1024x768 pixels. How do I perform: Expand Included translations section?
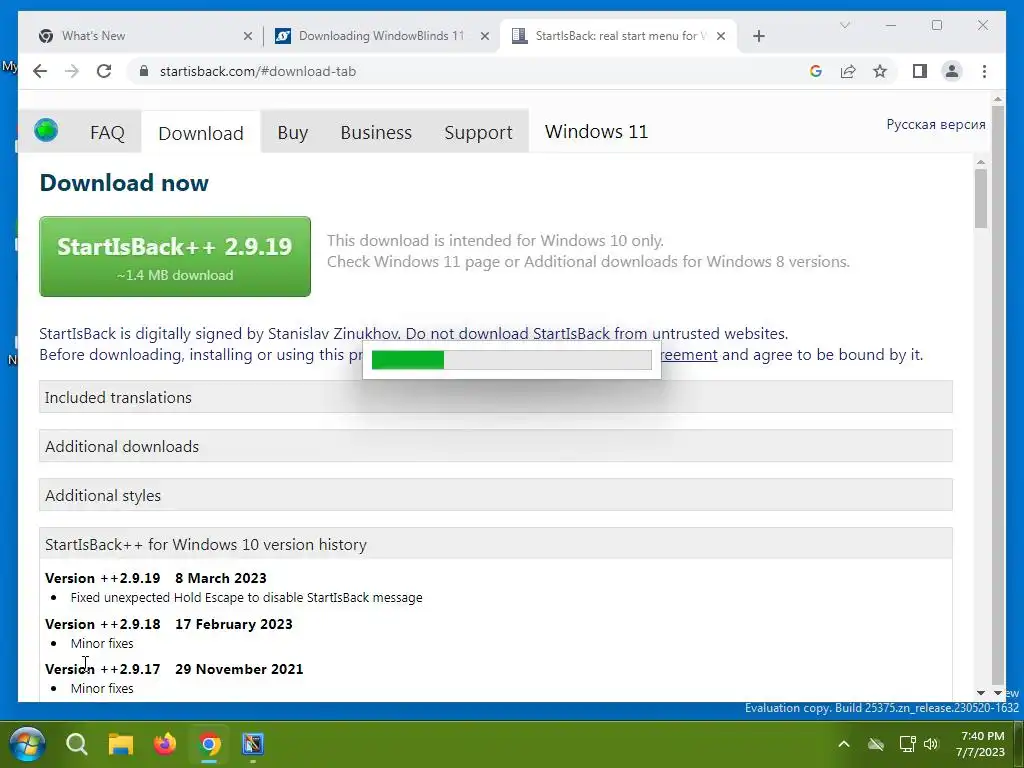tap(496, 397)
